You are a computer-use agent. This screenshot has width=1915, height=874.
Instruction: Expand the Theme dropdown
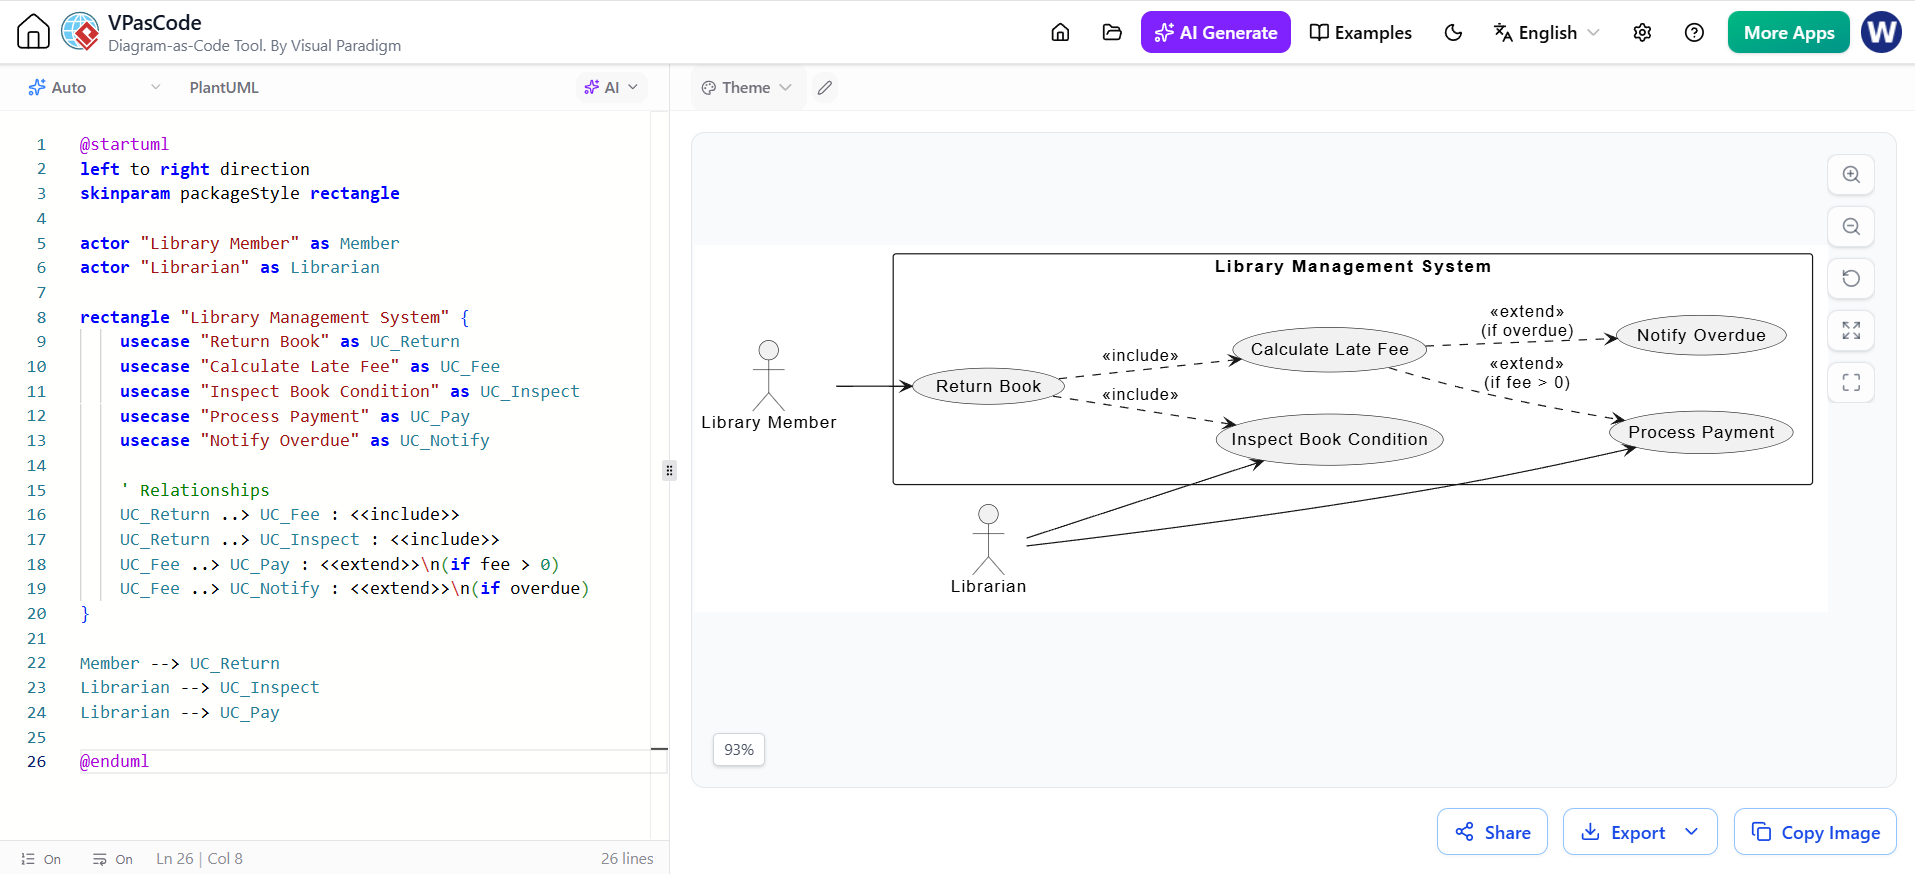coord(746,88)
